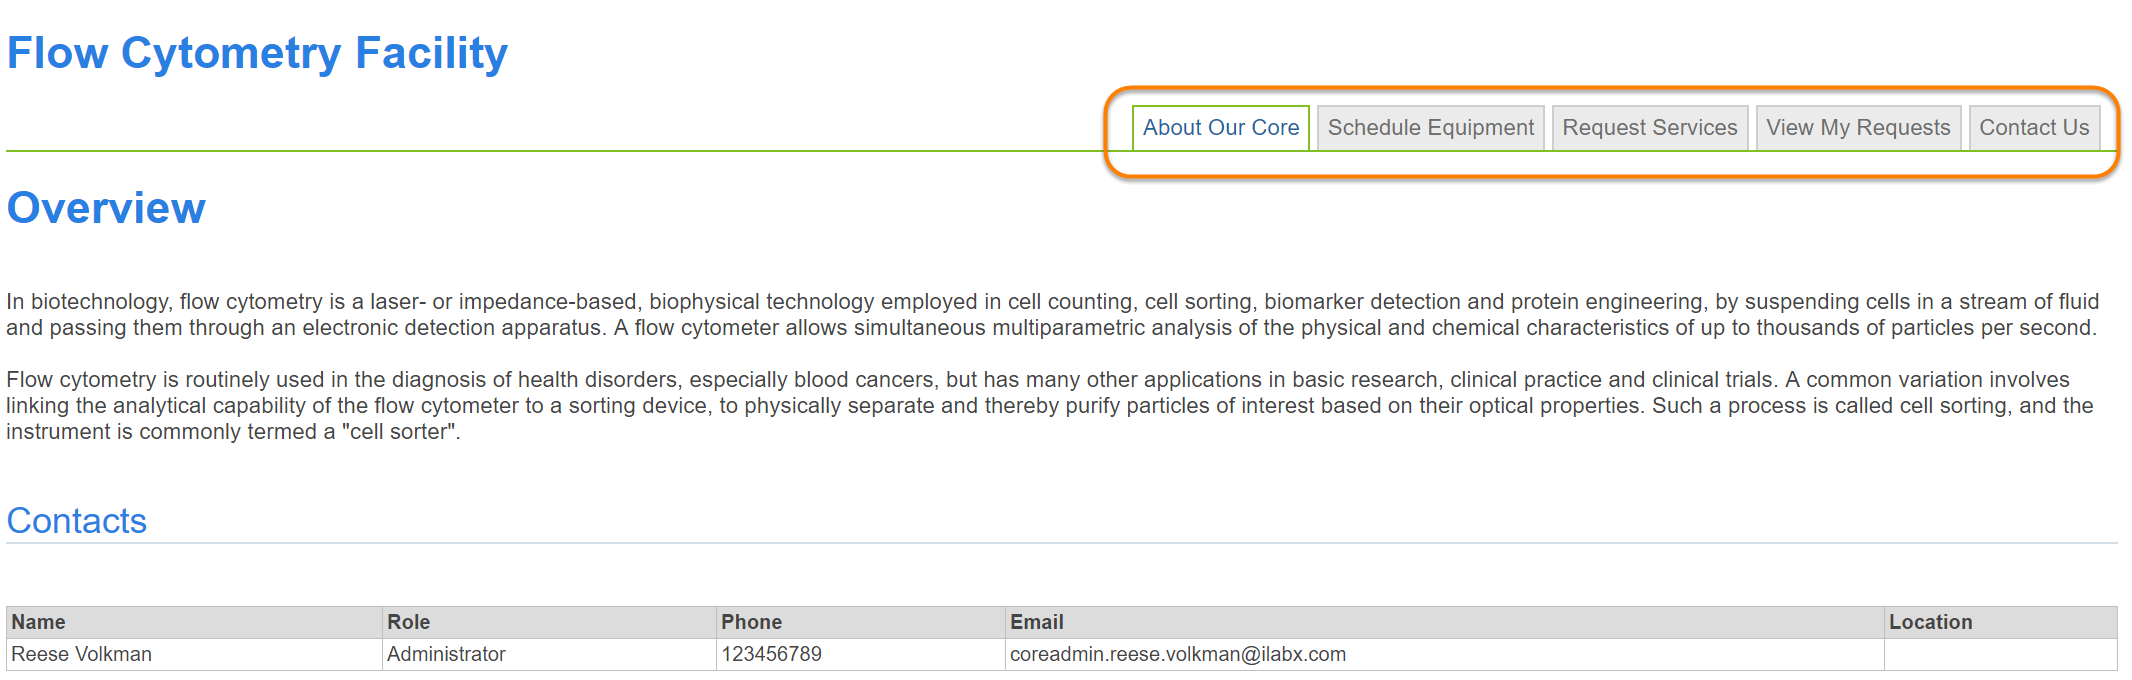Click the Flow Cytometry Facility title
The image size is (2132, 680).
[x=257, y=53]
